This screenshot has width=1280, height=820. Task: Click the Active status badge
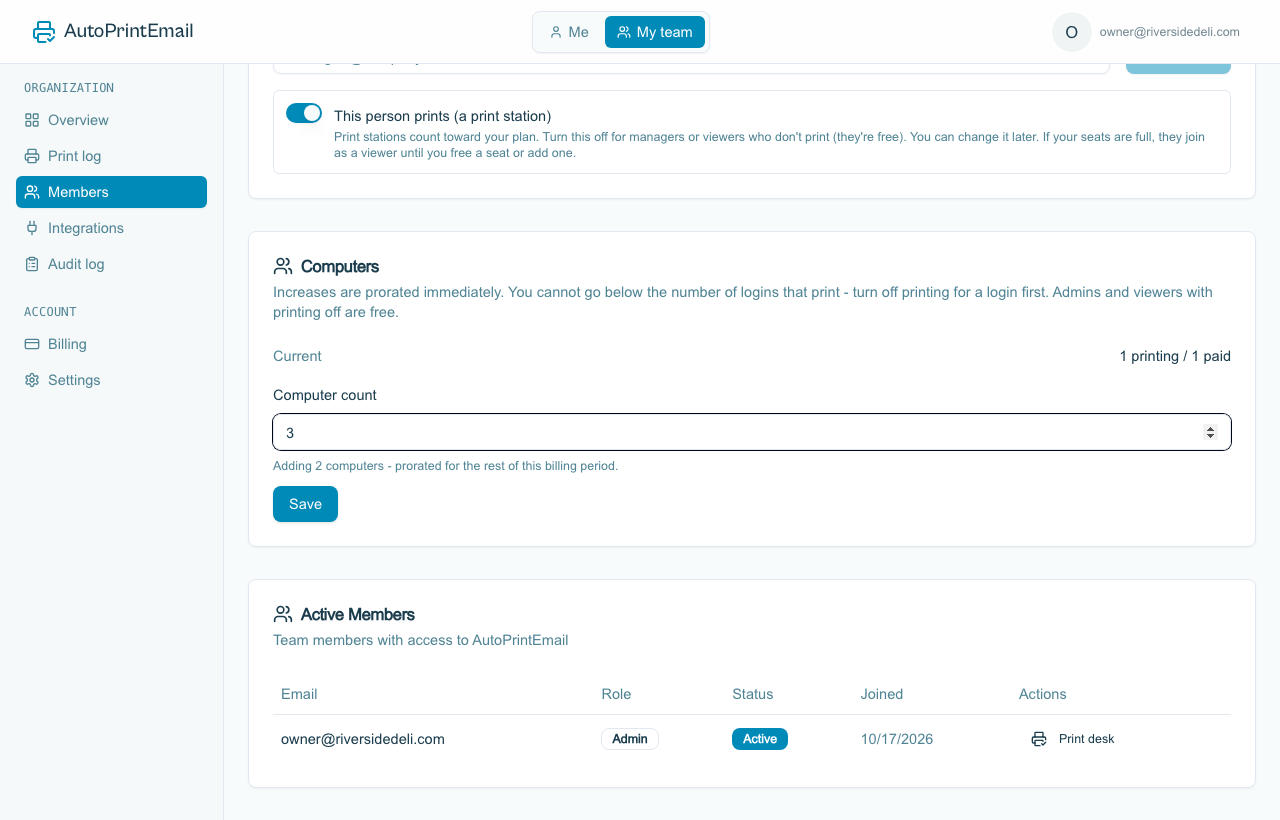(x=760, y=739)
